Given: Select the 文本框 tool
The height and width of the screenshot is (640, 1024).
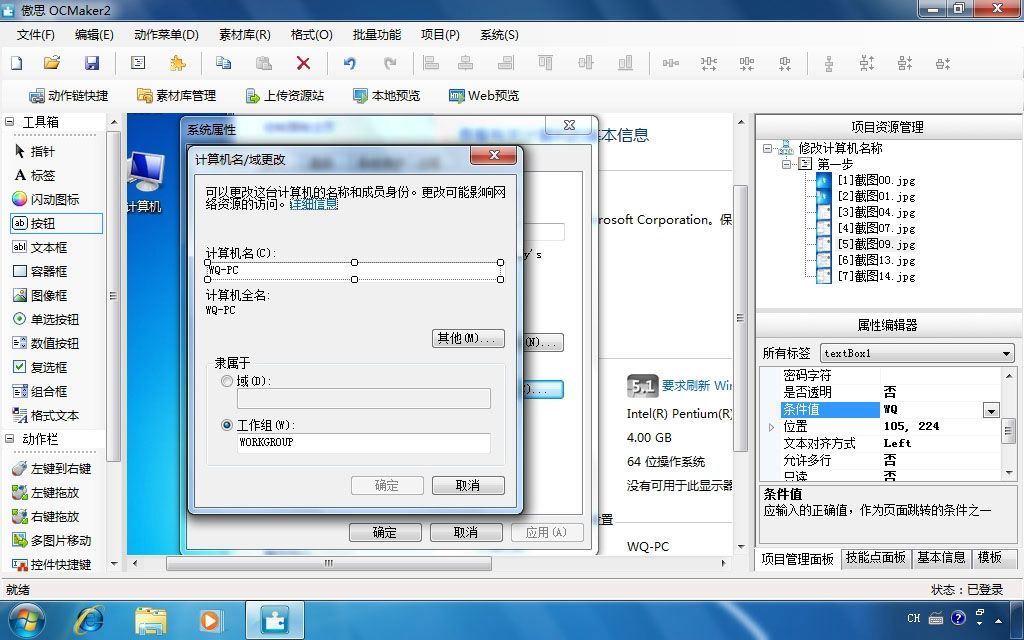Looking at the screenshot, I should pyautogui.click(x=40, y=248).
